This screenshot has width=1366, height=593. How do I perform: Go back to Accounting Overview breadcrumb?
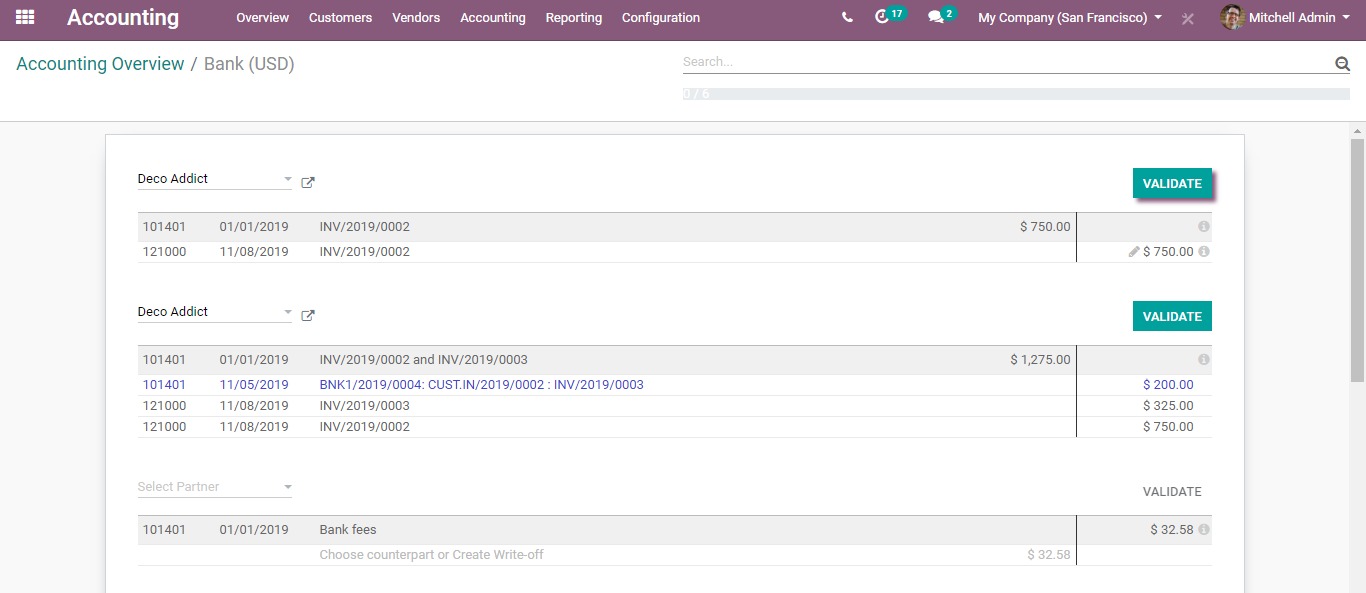coord(100,64)
